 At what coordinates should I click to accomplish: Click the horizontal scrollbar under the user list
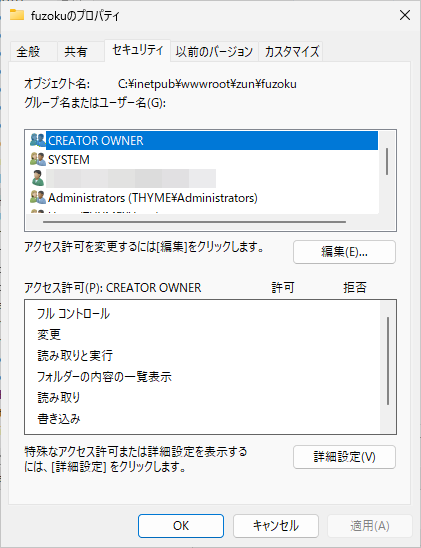click(x=194, y=222)
